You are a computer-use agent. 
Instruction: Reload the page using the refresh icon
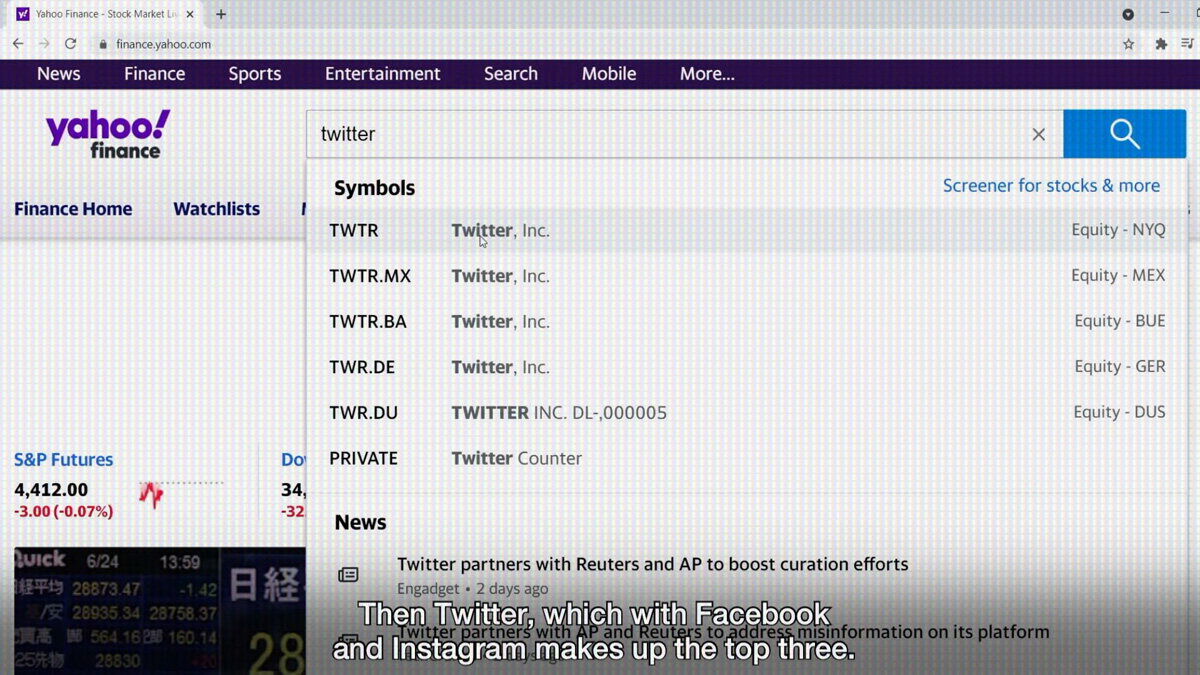70,44
